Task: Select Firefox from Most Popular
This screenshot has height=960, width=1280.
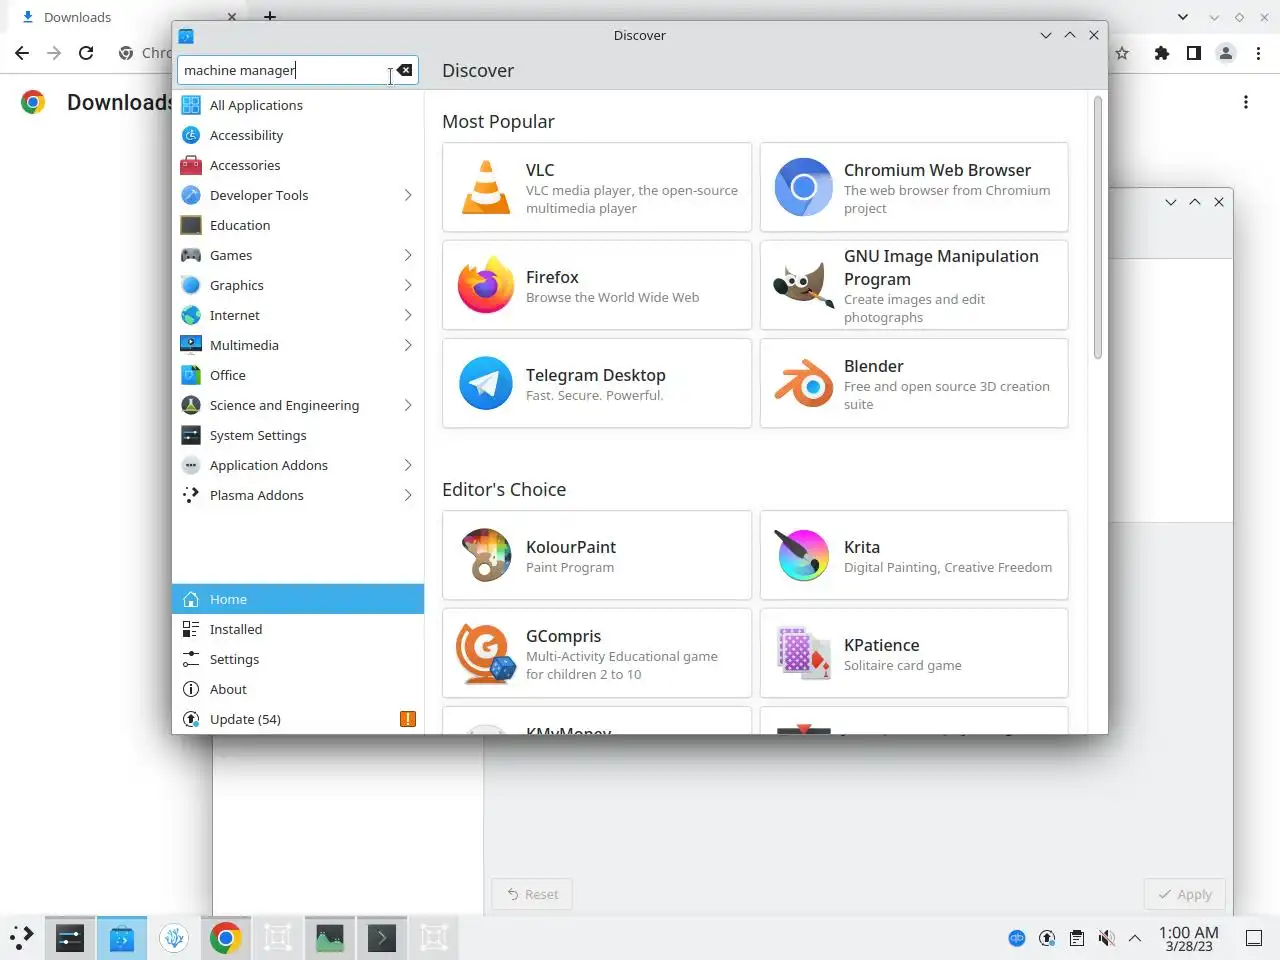Action: point(597,285)
